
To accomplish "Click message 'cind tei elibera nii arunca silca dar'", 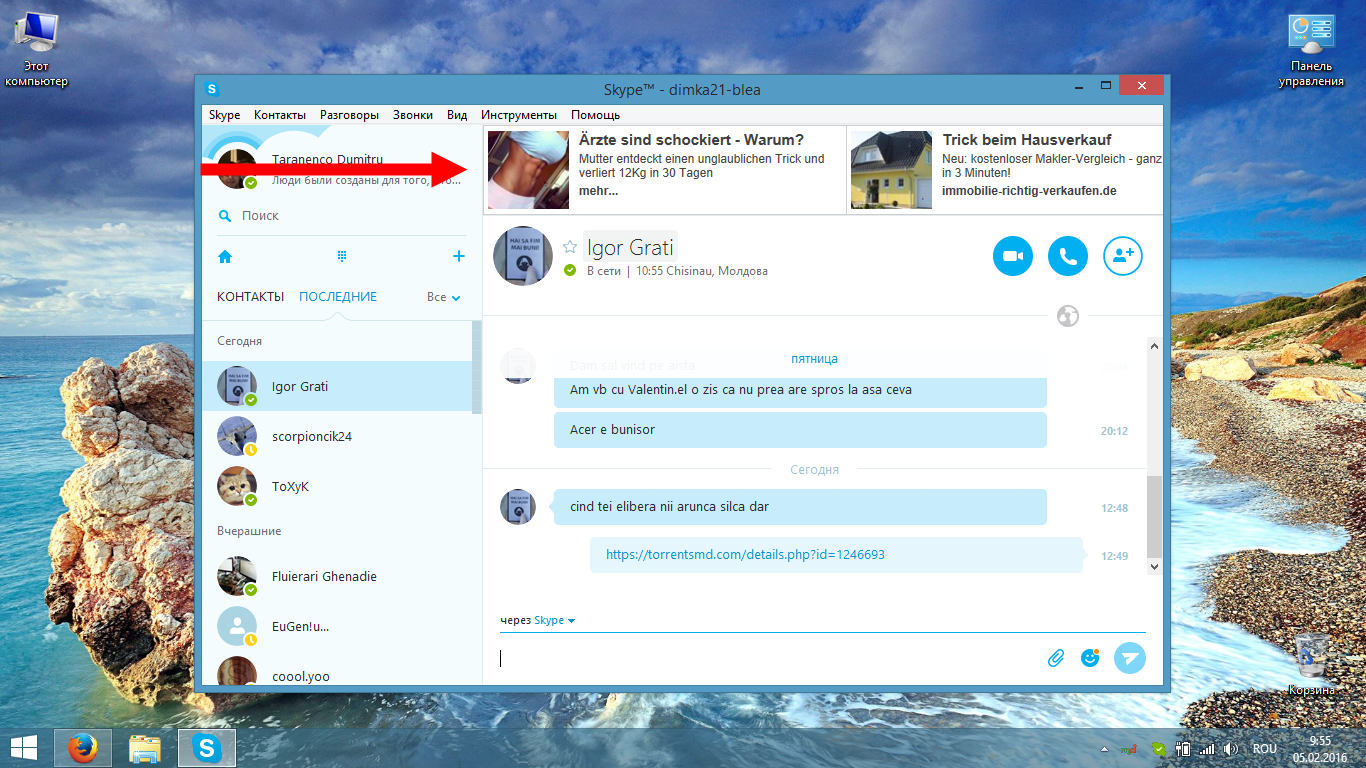I will pyautogui.click(x=800, y=507).
